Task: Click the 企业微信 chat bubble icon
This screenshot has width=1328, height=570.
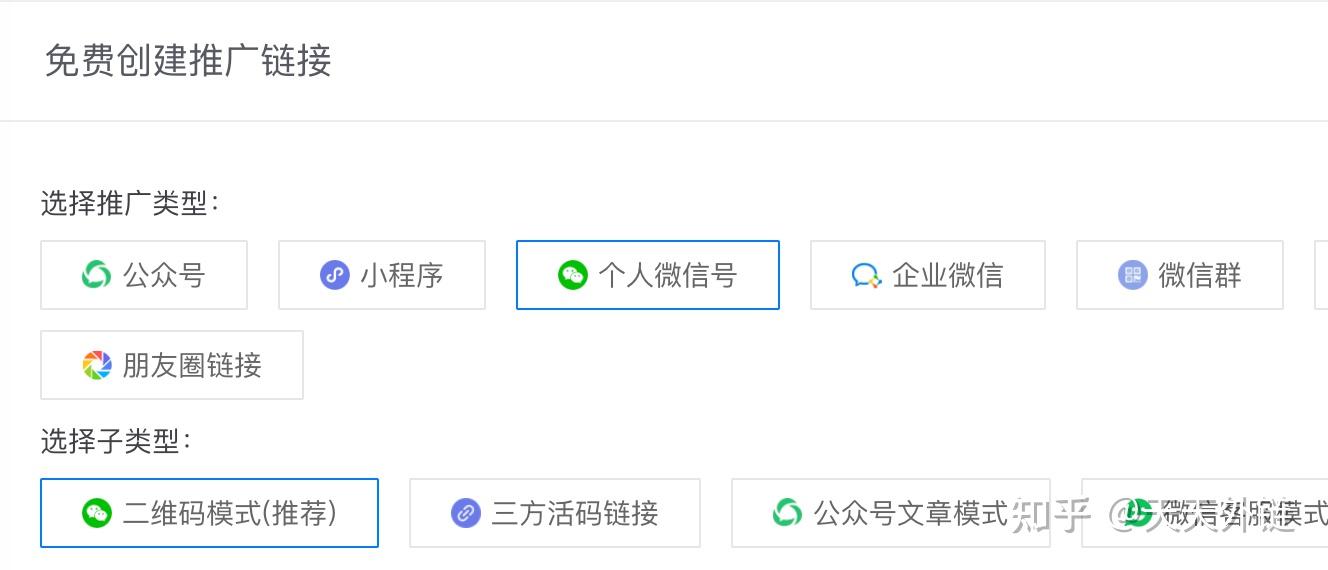Action: (x=866, y=275)
